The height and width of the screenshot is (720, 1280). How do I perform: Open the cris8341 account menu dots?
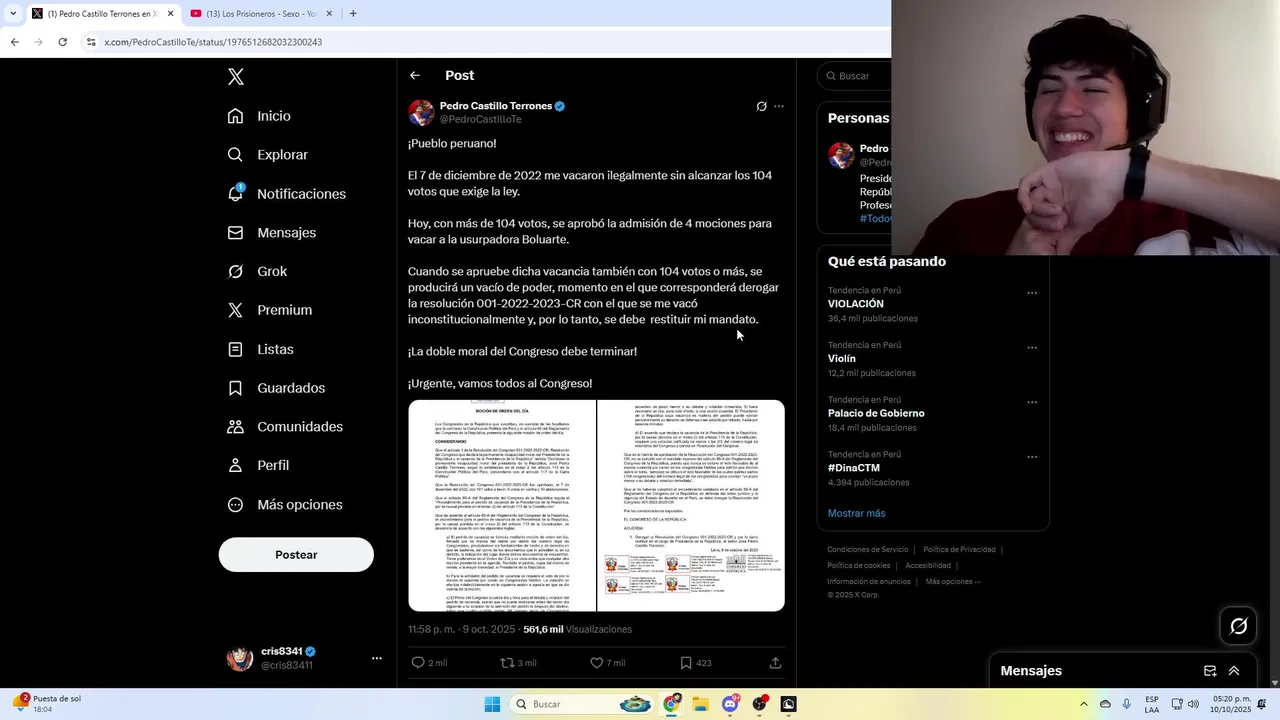pos(377,658)
